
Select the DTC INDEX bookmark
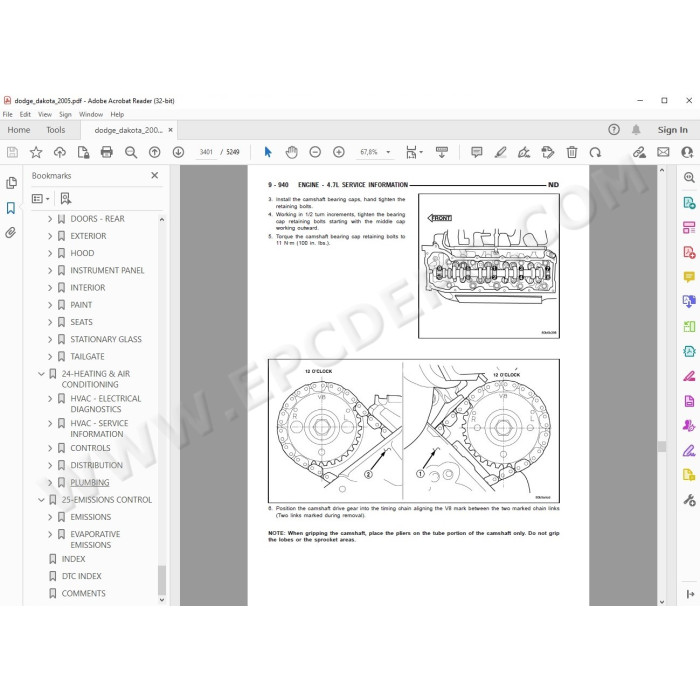[82, 576]
